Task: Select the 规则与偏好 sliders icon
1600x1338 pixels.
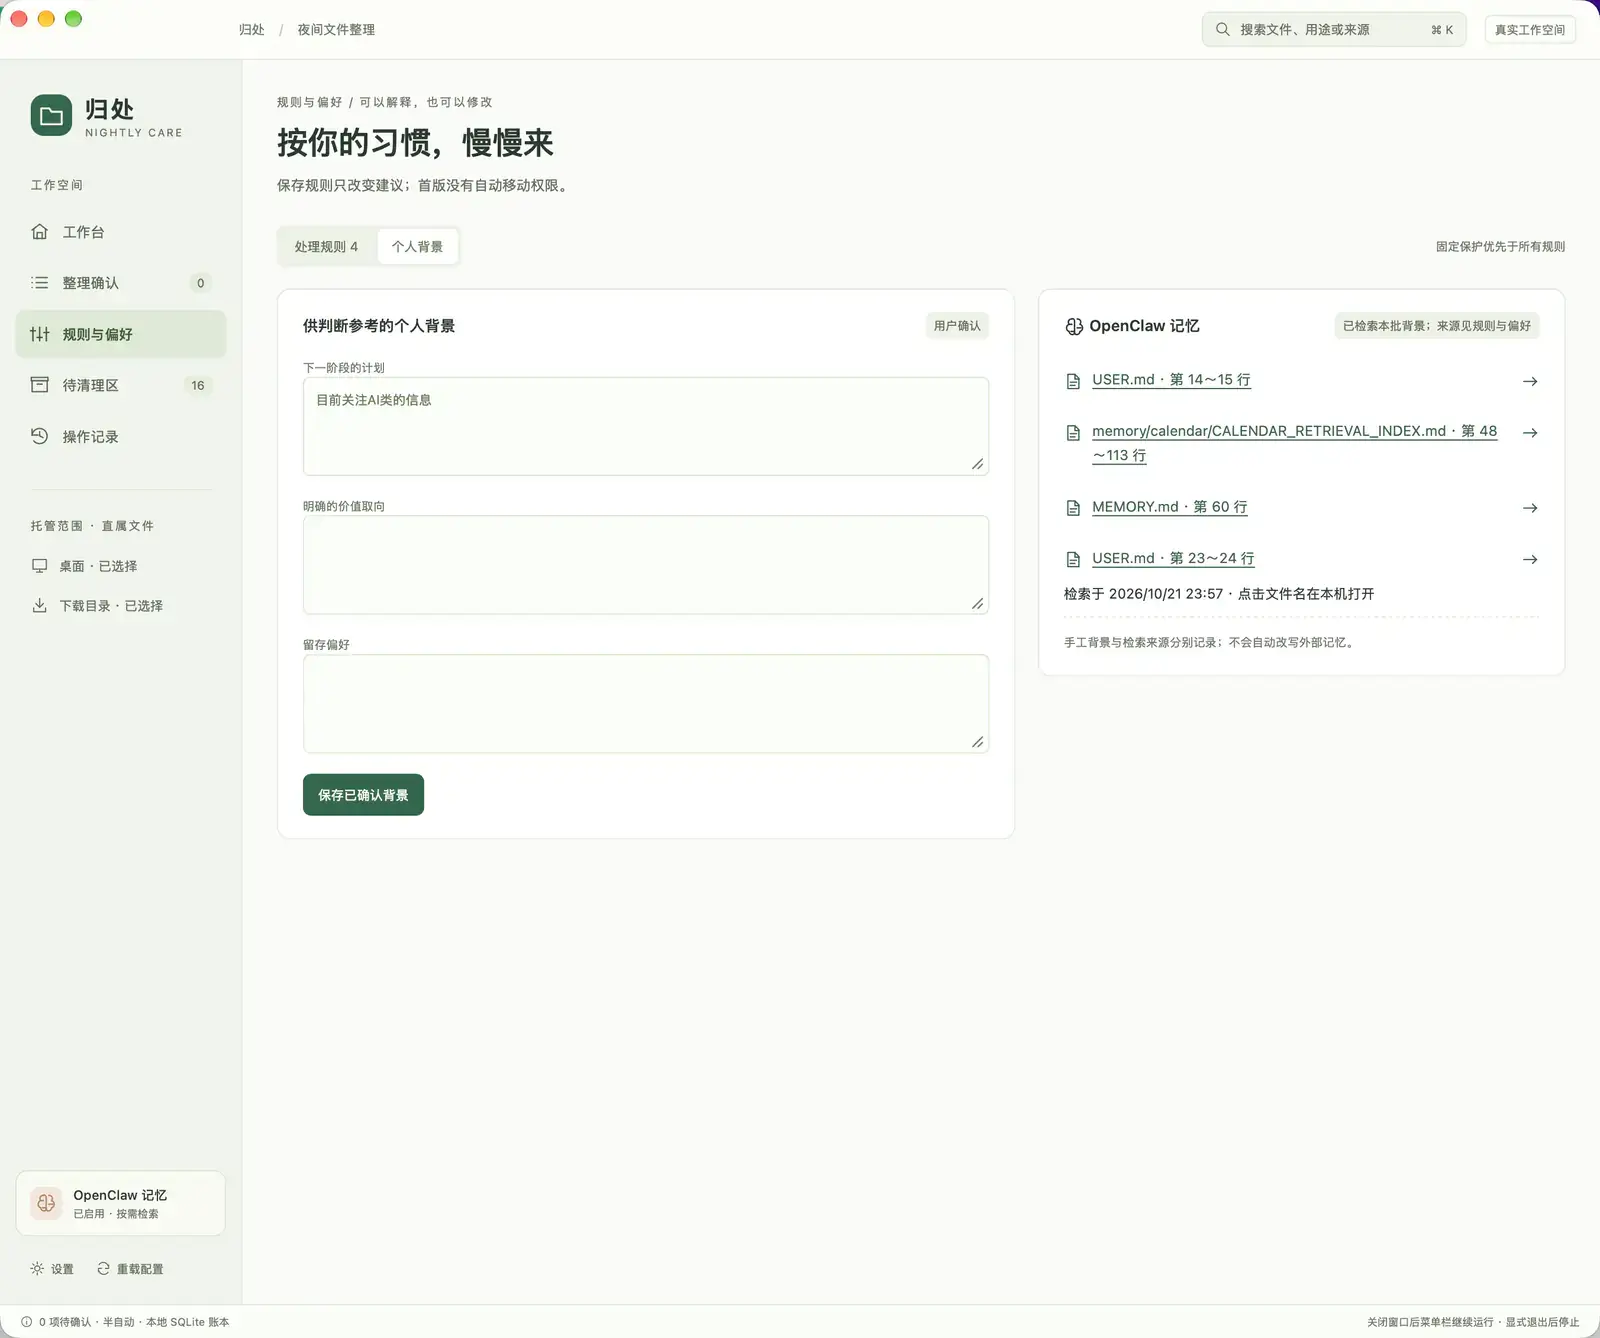Action: [x=40, y=334]
